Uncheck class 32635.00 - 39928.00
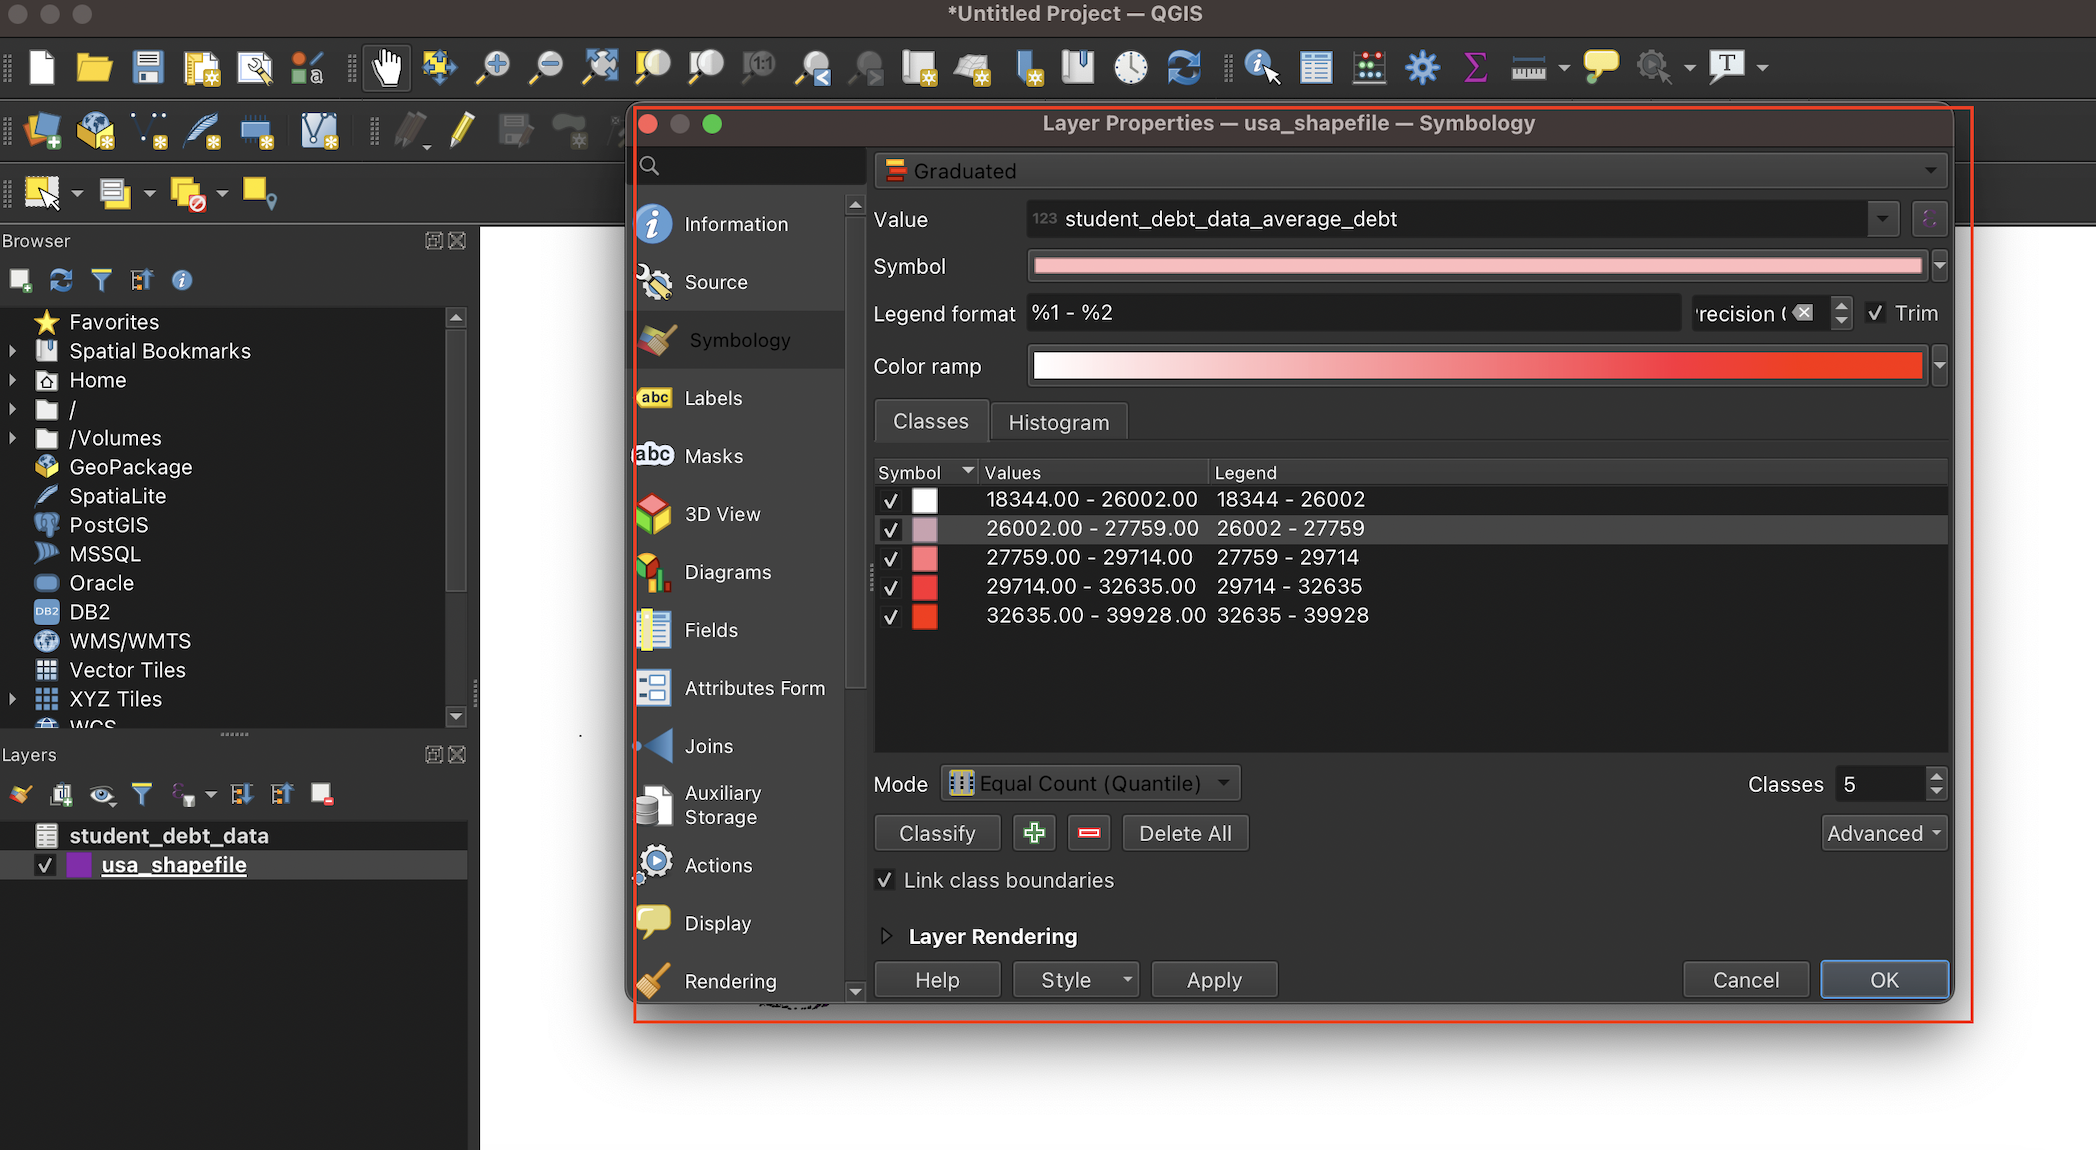2096x1150 pixels. coord(890,616)
